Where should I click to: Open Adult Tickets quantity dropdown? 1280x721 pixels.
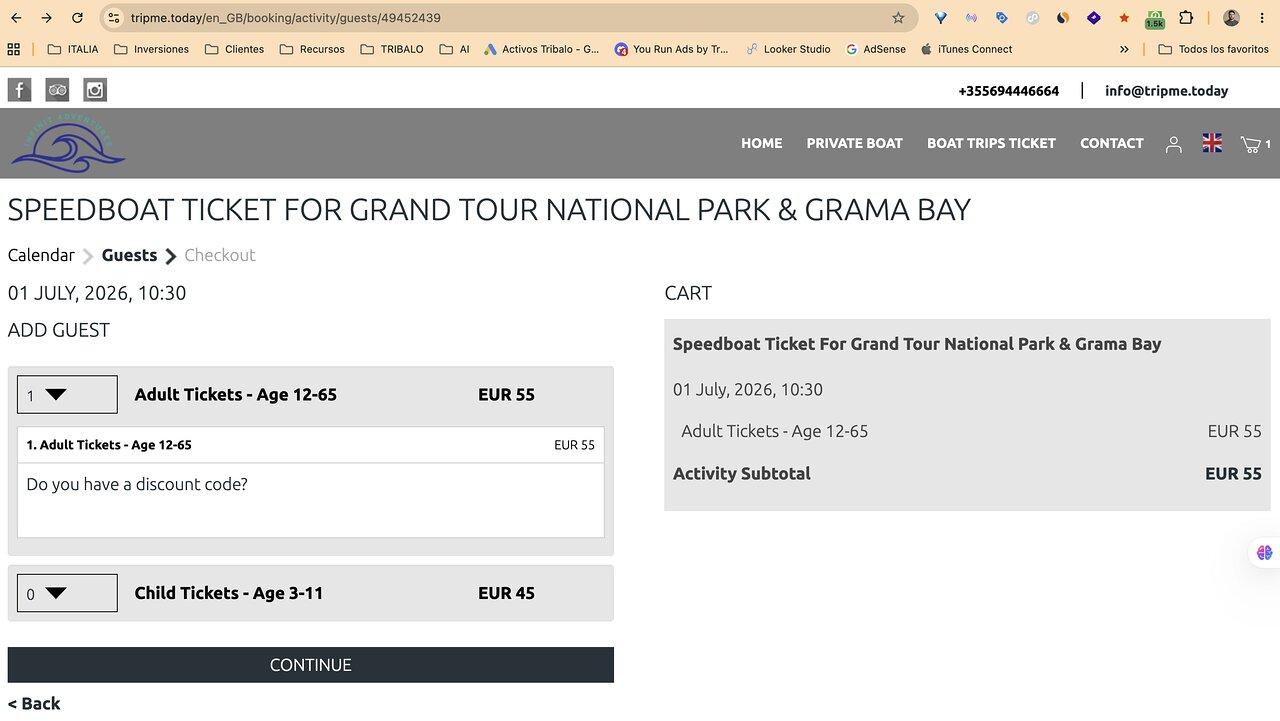coord(67,394)
